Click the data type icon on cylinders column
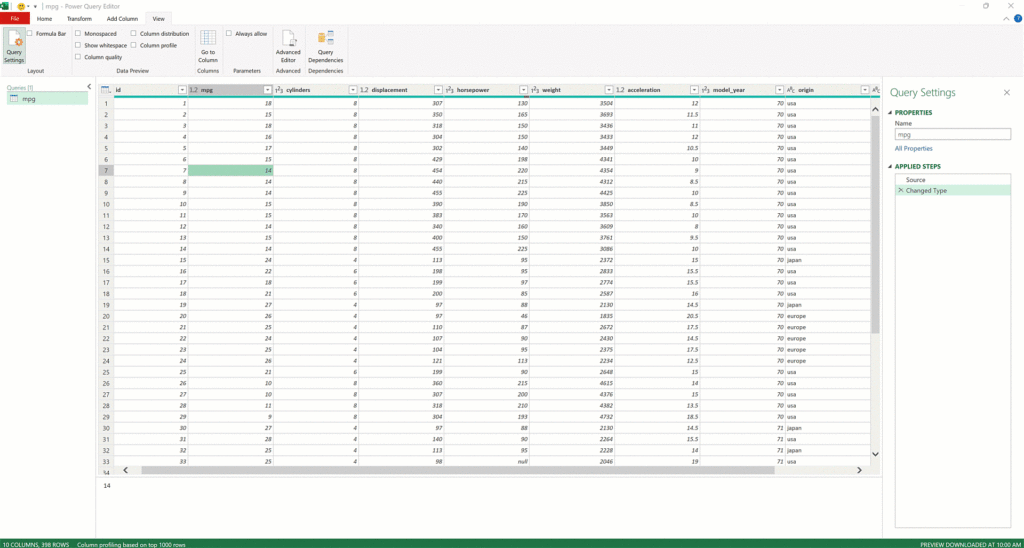Viewport: 1024px width, 548px height. [x=280, y=90]
